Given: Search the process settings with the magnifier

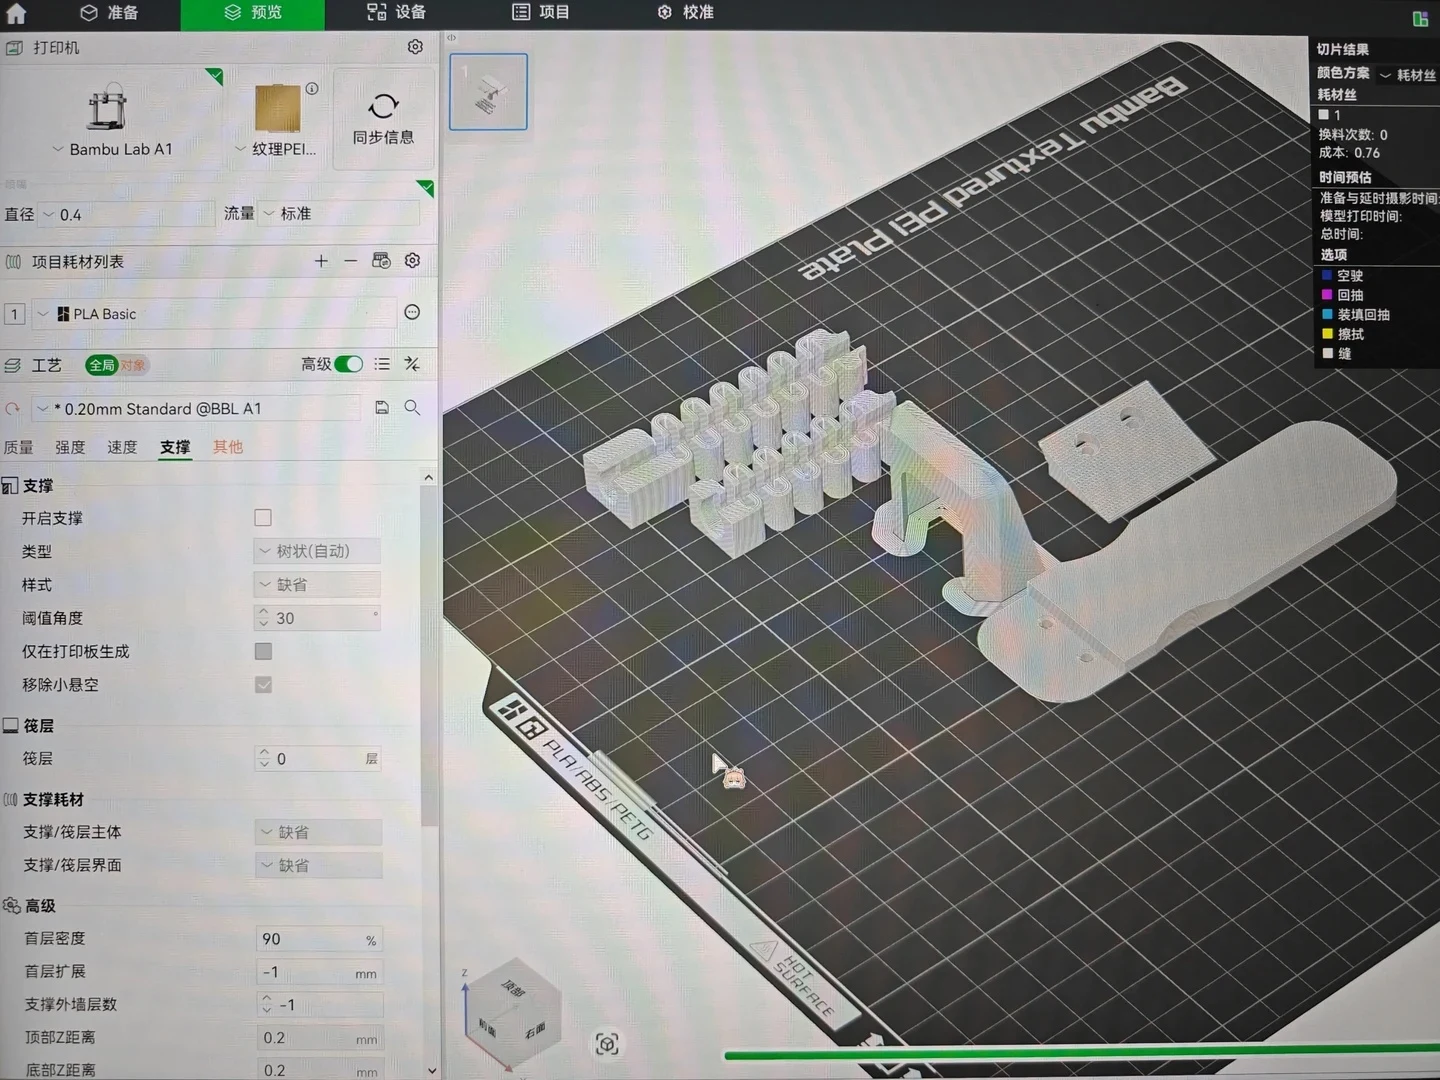Looking at the screenshot, I should [412, 408].
